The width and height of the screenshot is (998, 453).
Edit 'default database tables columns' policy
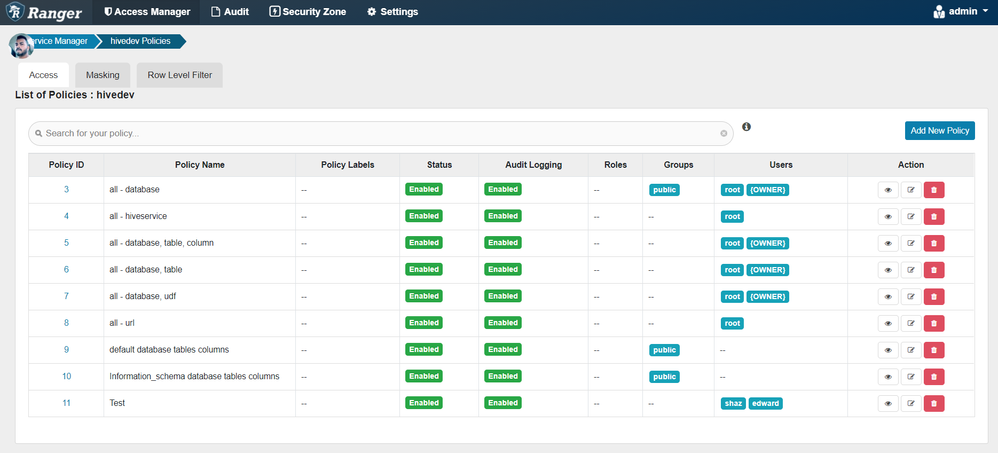(x=911, y=350)
